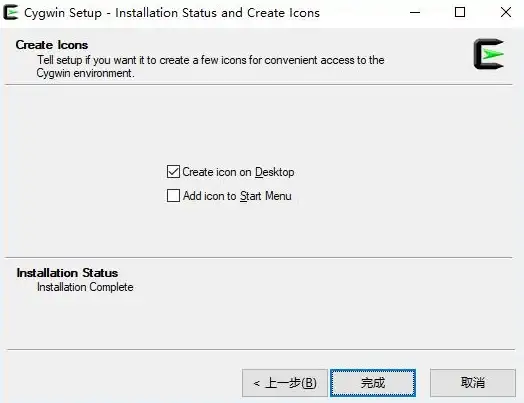The height and width of the screenshot is (403, 524).
Task: Close the Cygwin Setup window with X
Action: coord(506,12)
